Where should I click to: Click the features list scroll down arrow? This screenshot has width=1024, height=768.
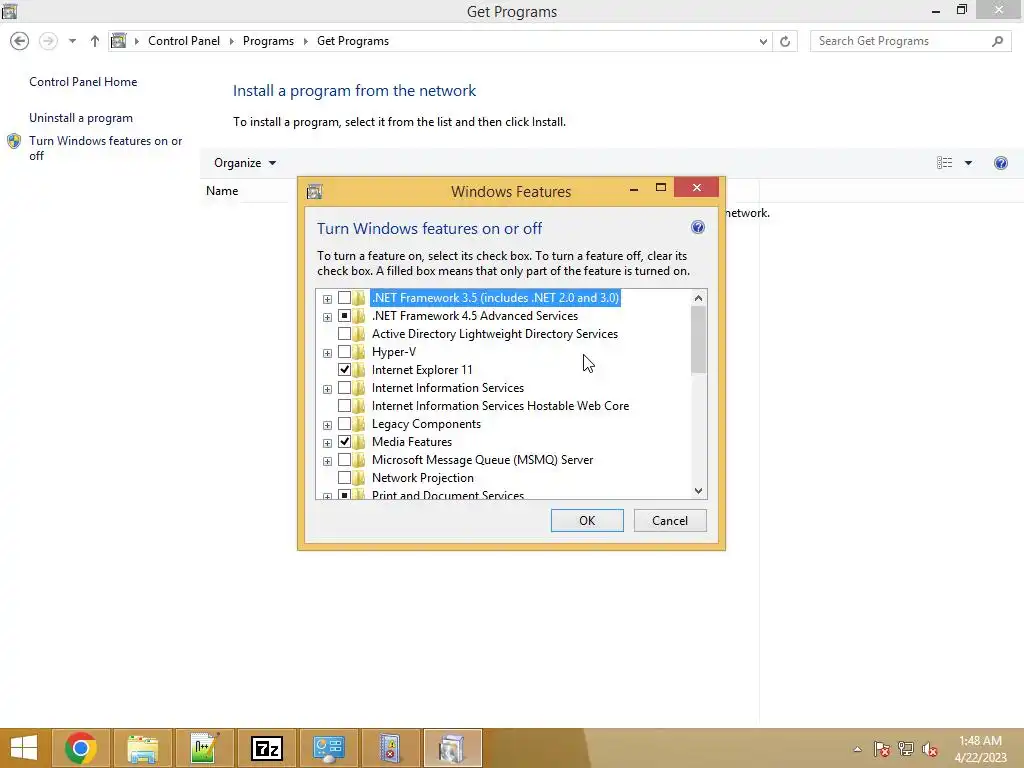698,490
